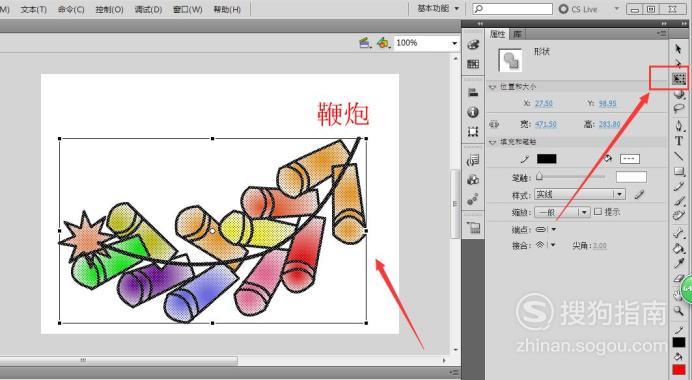Toggle the width-height lock link icon
This screenshot has width=692, height=380.
[x=494, y=124]
